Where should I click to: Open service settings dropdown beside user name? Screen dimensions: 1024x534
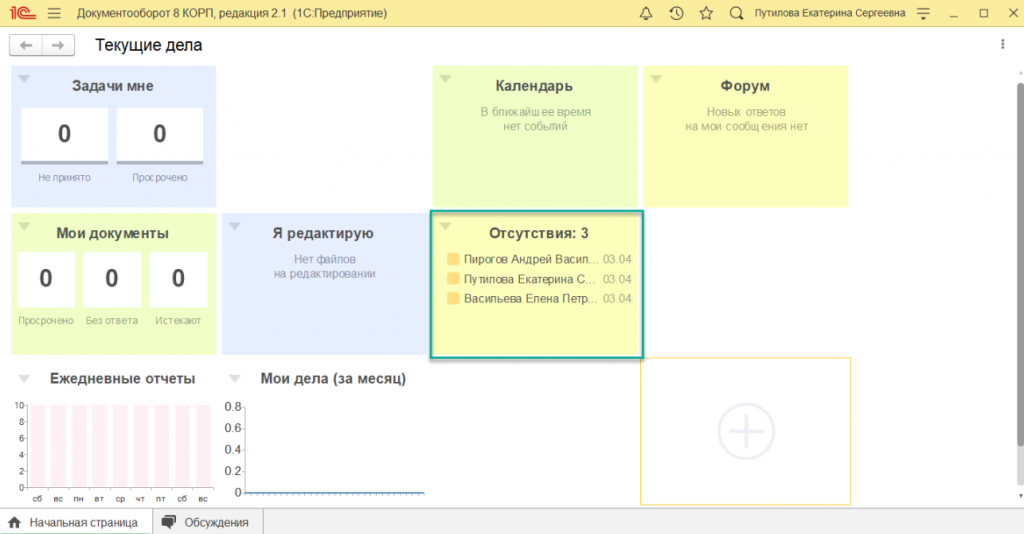[x=923, y=13]
